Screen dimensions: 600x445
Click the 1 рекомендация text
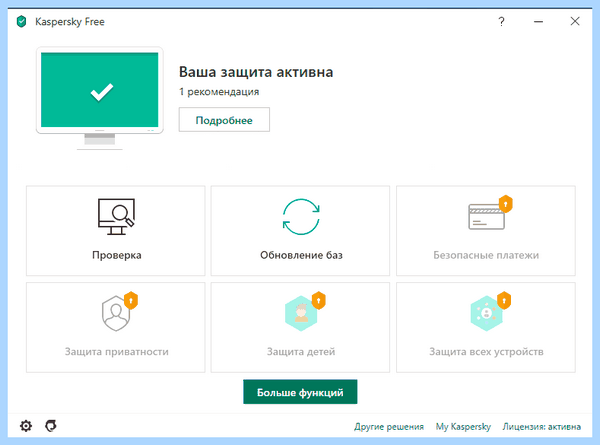tap(219, 92)
